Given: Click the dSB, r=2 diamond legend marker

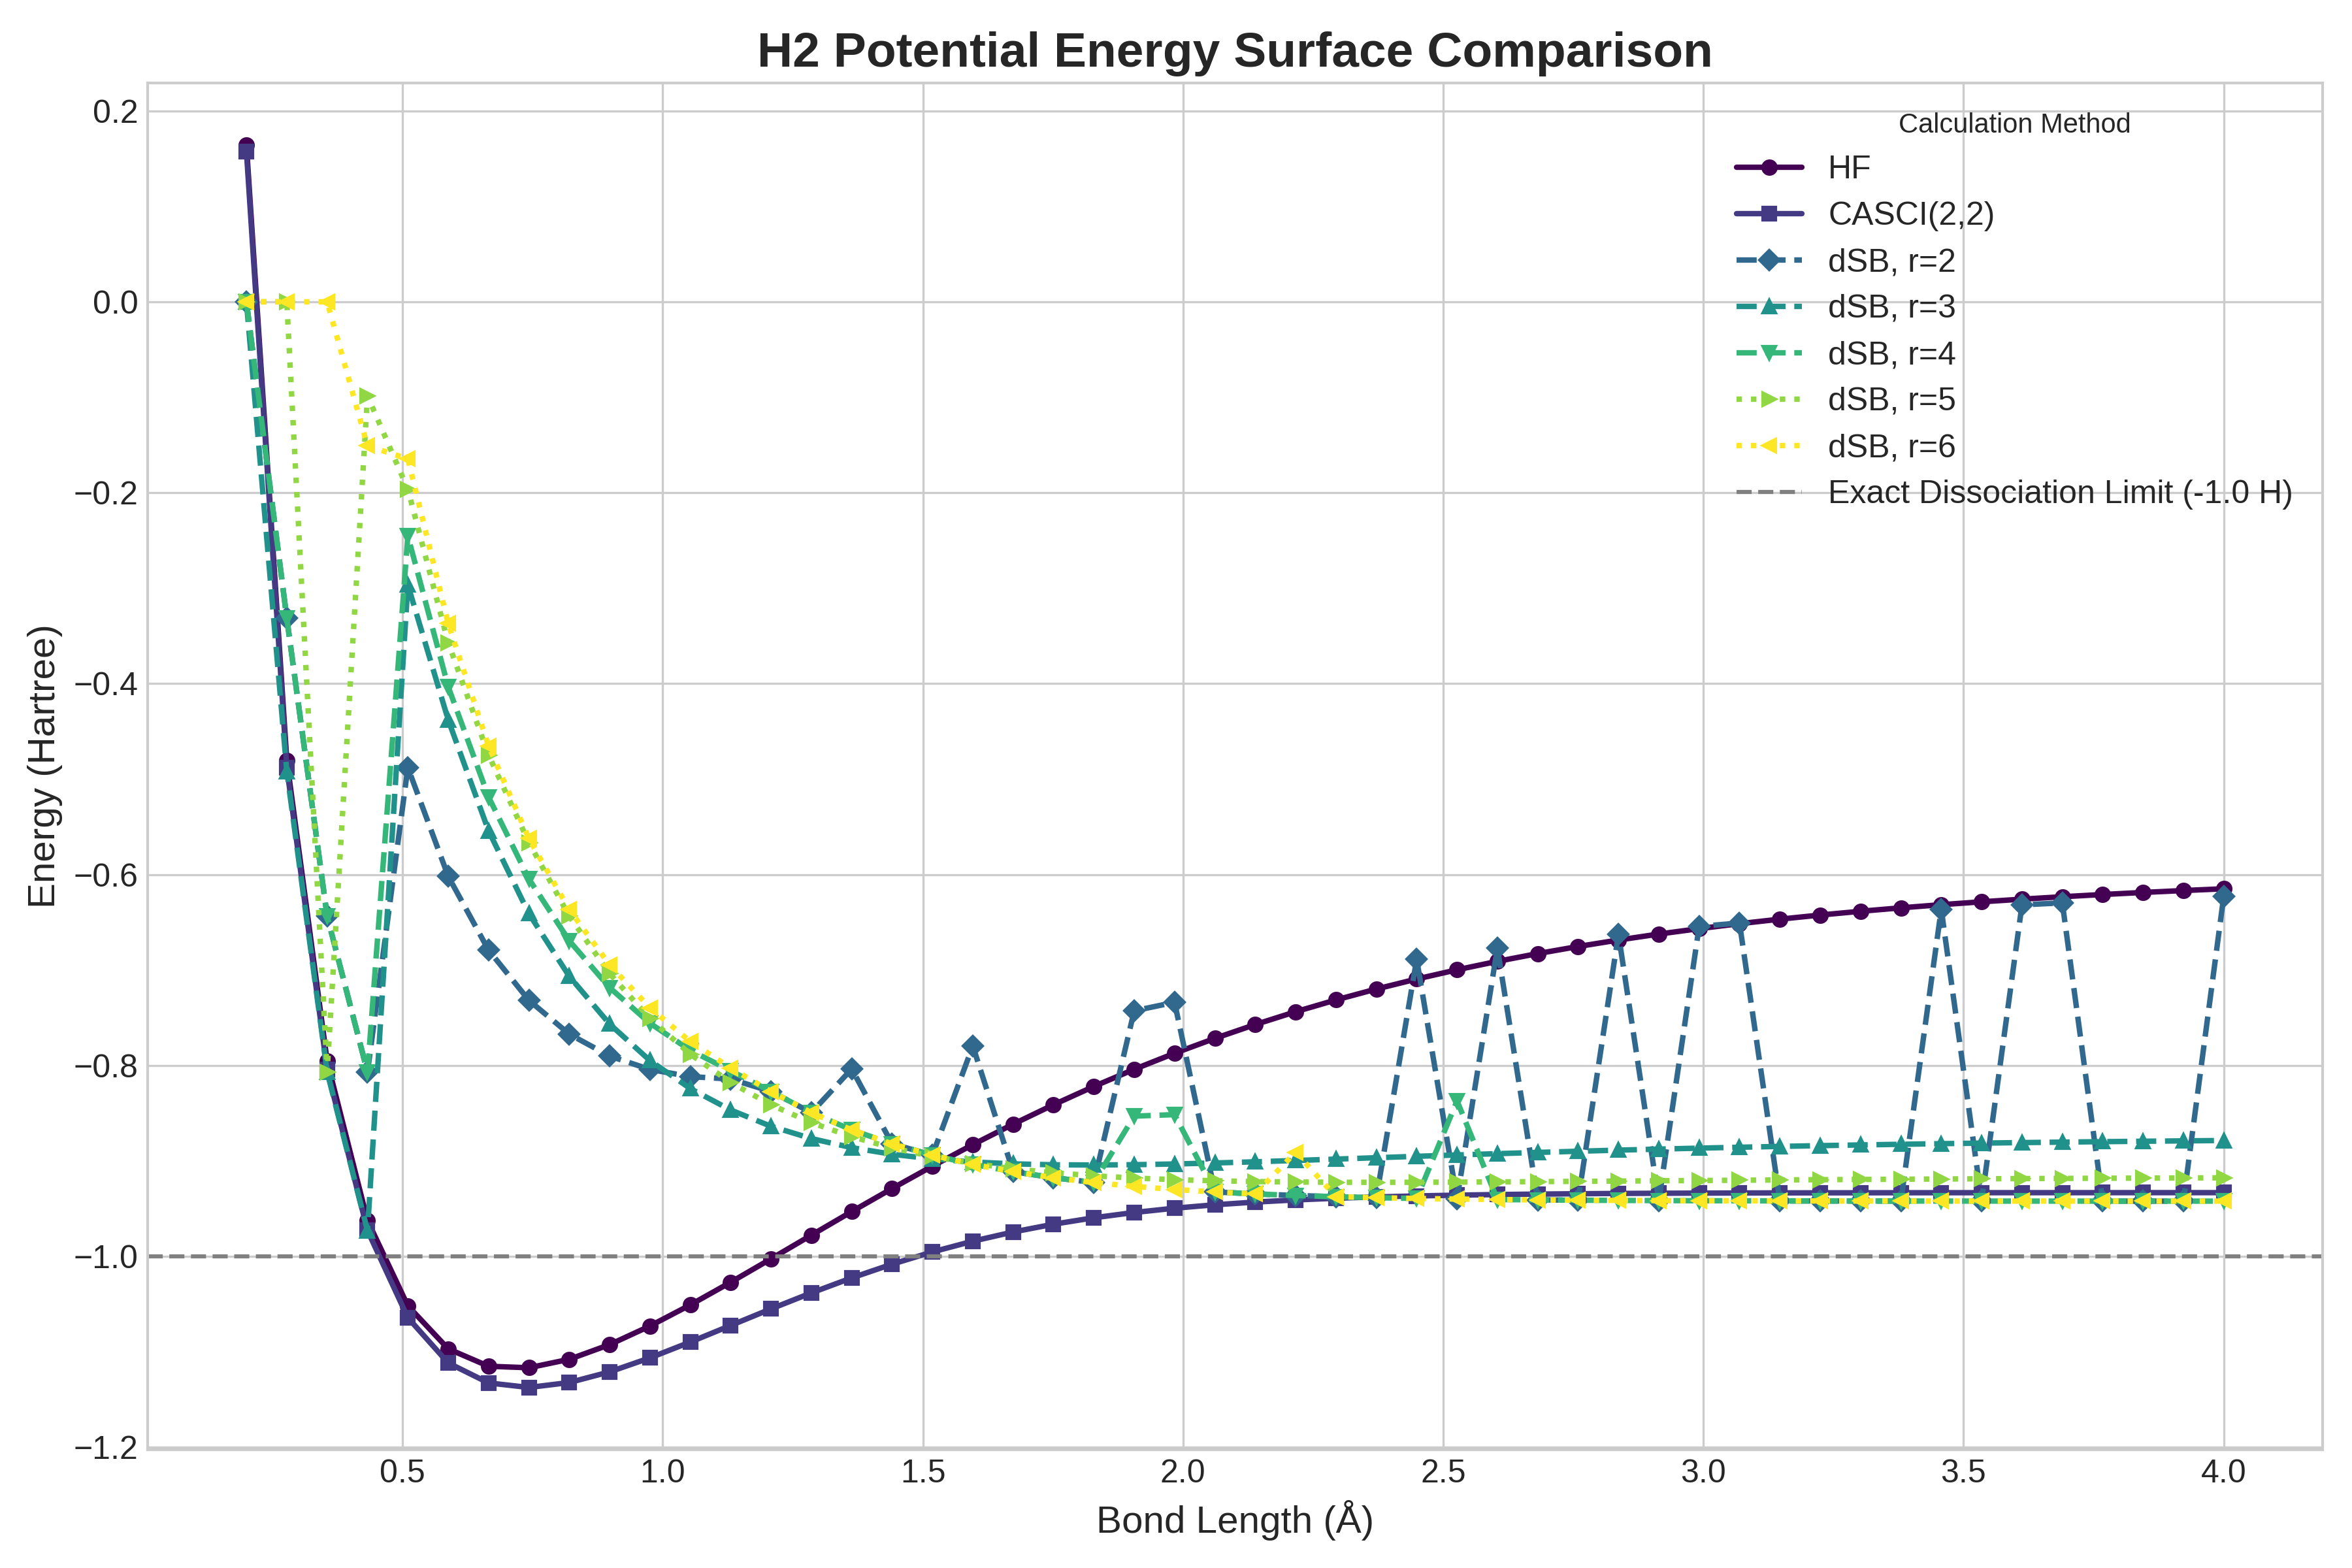Looking at the screenshot, I should coord(1769,261).
